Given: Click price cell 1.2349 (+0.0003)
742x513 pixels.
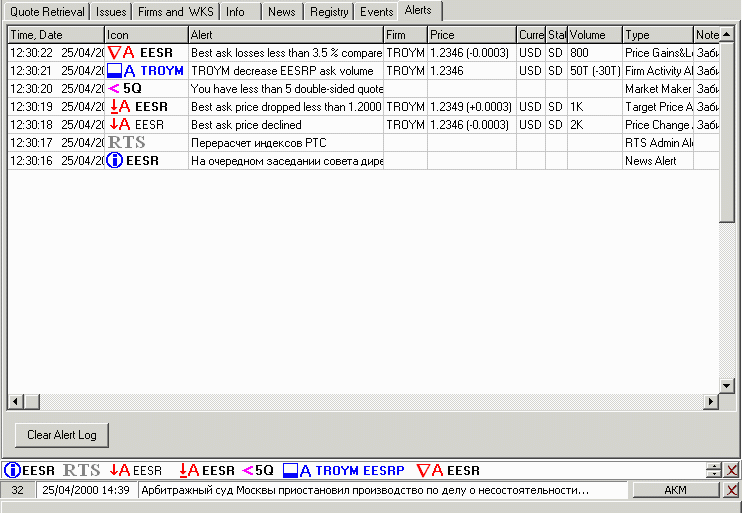Looking at the screenshot, I should [471, 106].
